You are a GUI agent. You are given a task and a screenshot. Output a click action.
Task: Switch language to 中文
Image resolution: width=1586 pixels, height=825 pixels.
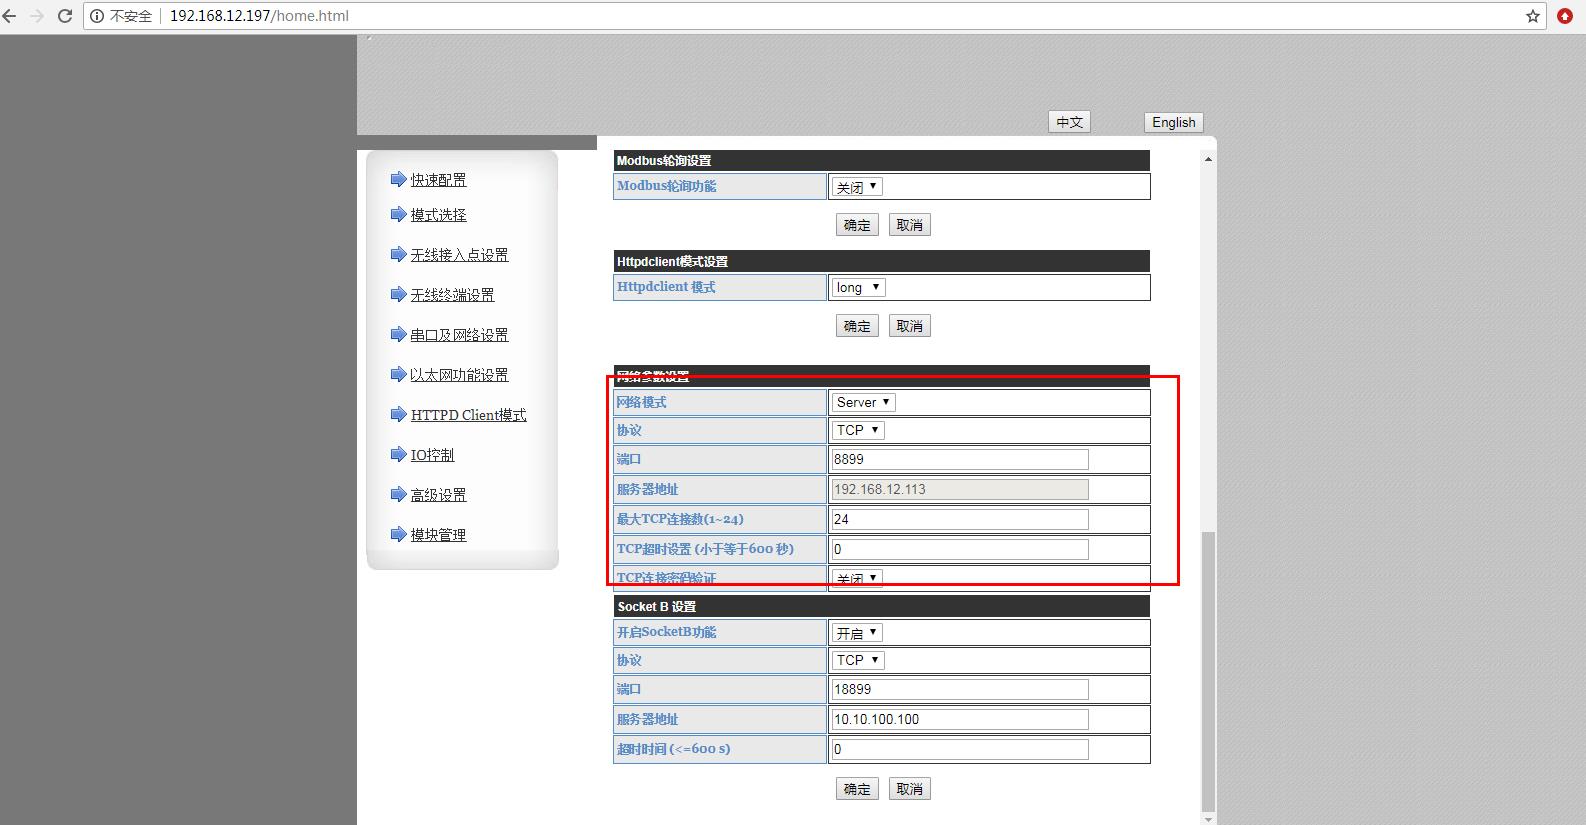[1069, 122]
